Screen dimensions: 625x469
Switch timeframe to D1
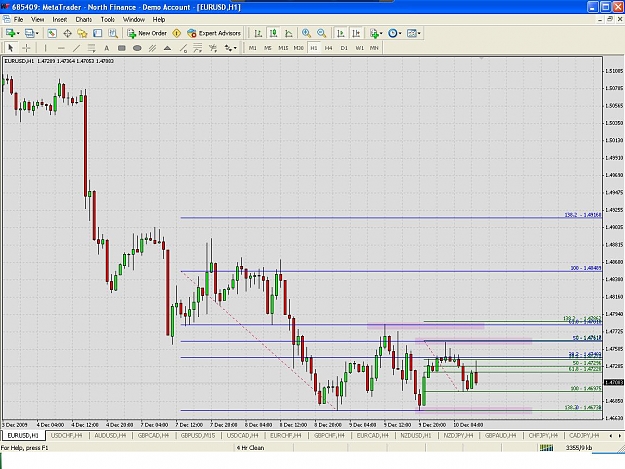(x=344, y=48)
